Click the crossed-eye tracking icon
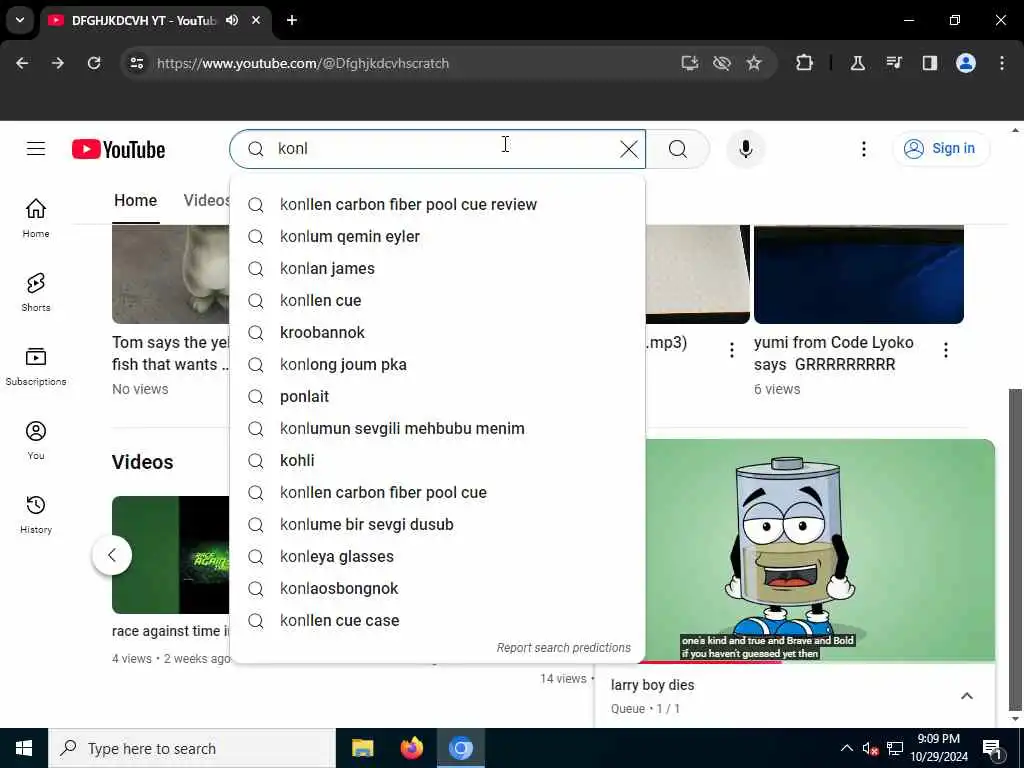The image size is (1024, 768). (x=722, y=63)
